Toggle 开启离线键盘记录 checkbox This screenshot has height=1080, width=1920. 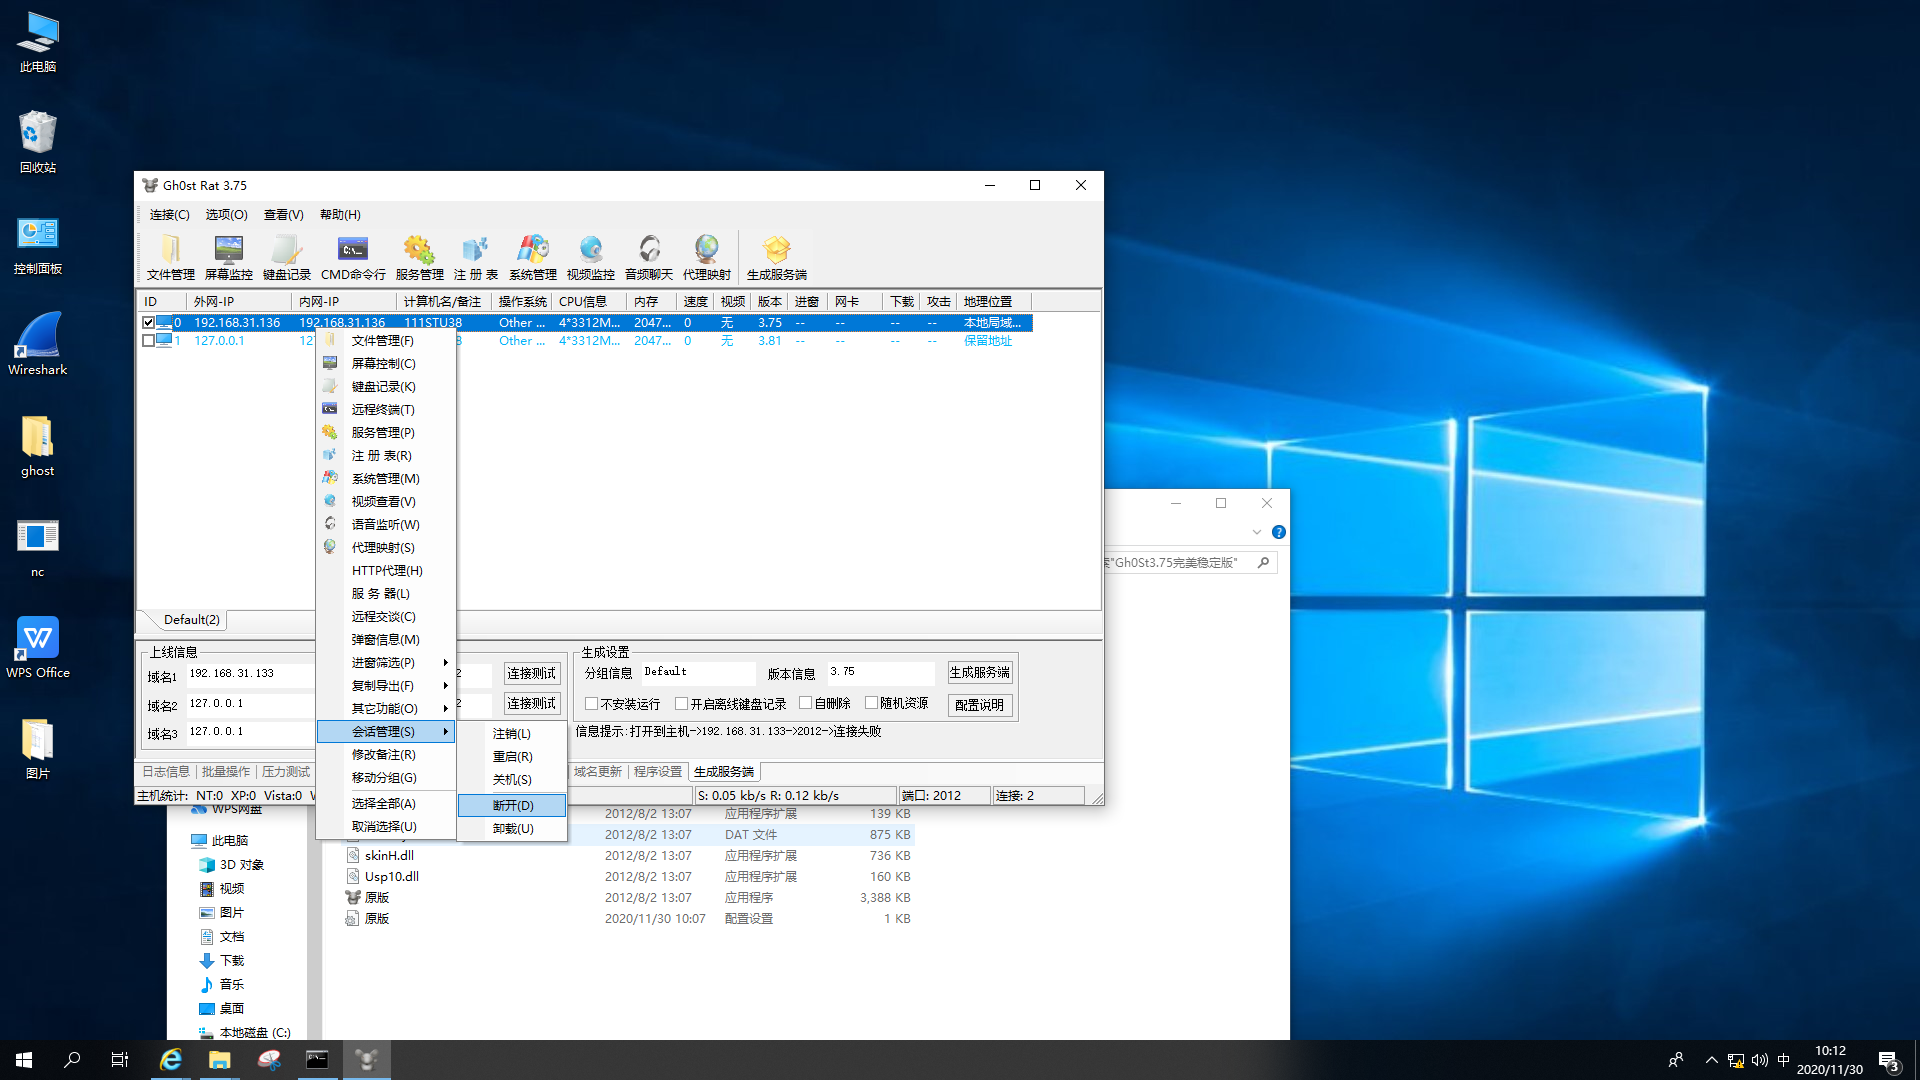681,704
